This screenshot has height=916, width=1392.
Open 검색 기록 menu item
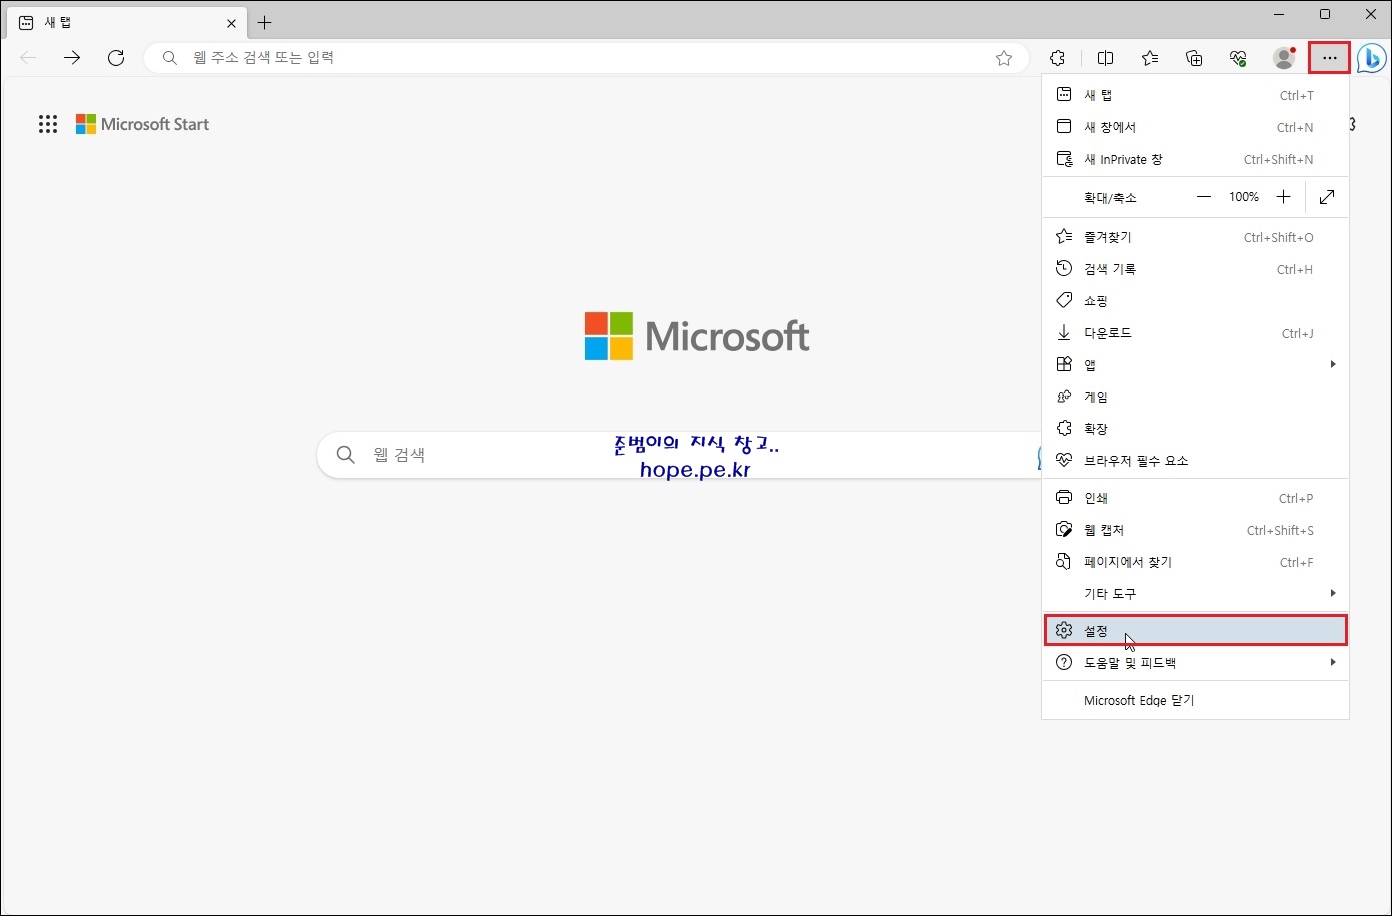1195,269
